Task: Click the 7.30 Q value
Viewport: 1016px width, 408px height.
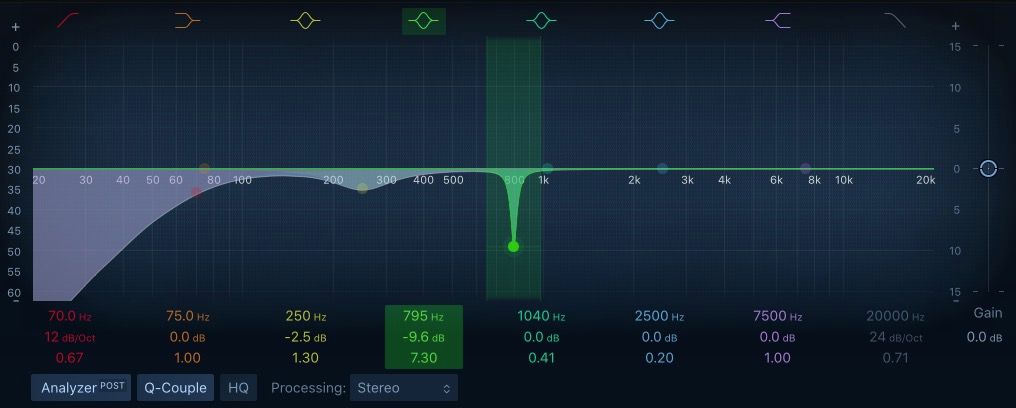Action: click(424, 358)
